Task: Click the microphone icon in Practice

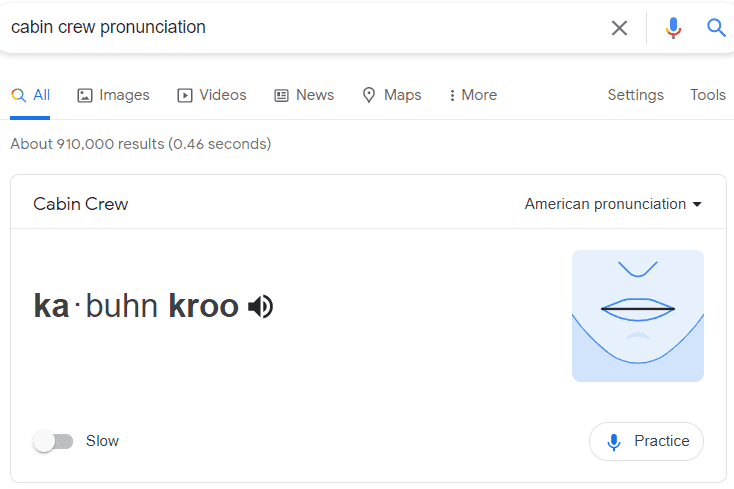Action: point(614,441)
